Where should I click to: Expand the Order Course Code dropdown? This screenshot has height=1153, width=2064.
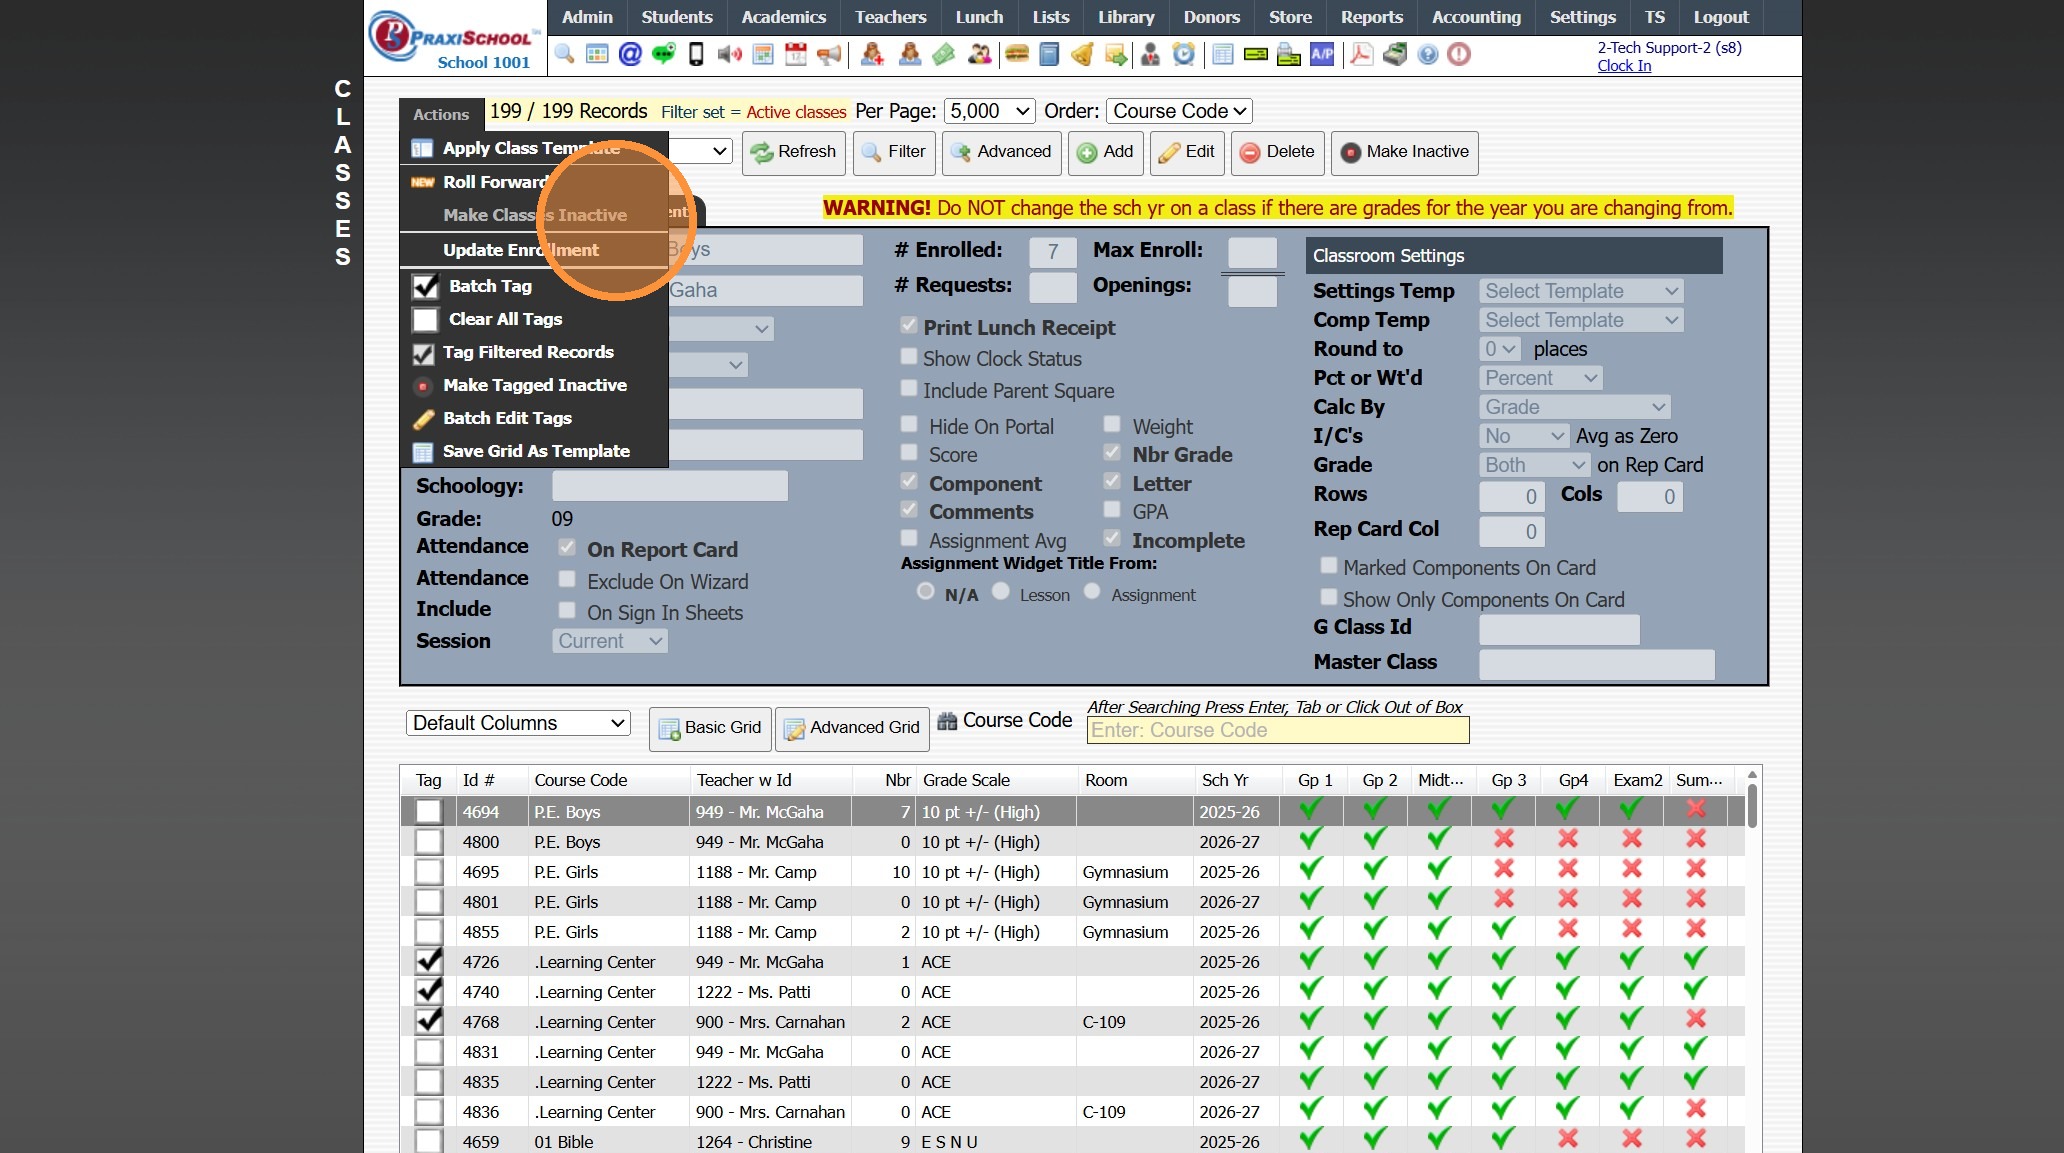point(1179,111)
